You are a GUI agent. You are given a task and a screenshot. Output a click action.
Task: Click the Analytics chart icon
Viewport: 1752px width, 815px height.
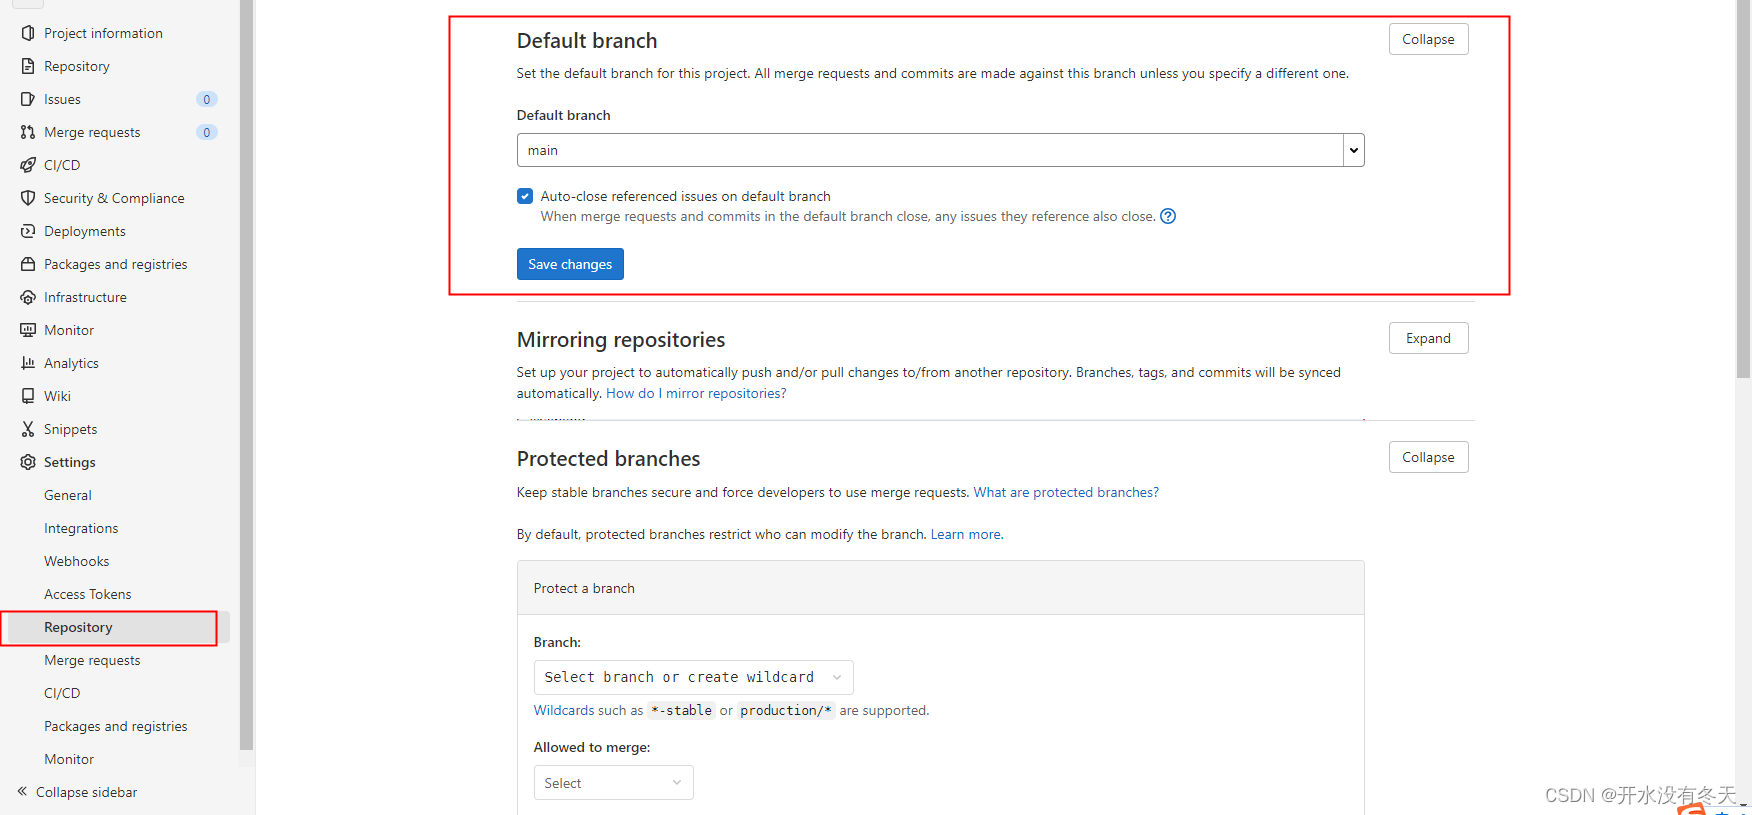[28, 363]
